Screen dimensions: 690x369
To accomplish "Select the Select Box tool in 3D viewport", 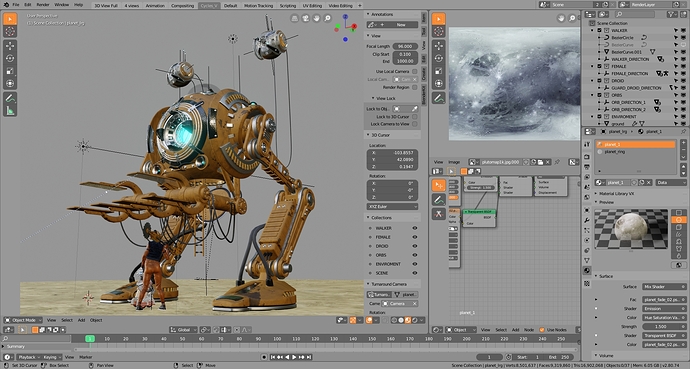I will click(x=10, y=19).
